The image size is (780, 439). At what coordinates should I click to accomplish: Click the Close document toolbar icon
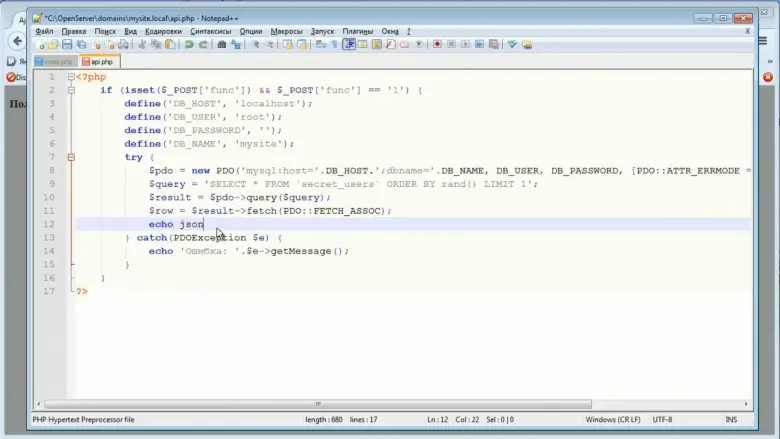pyautogui.click(x=97, y=45)
